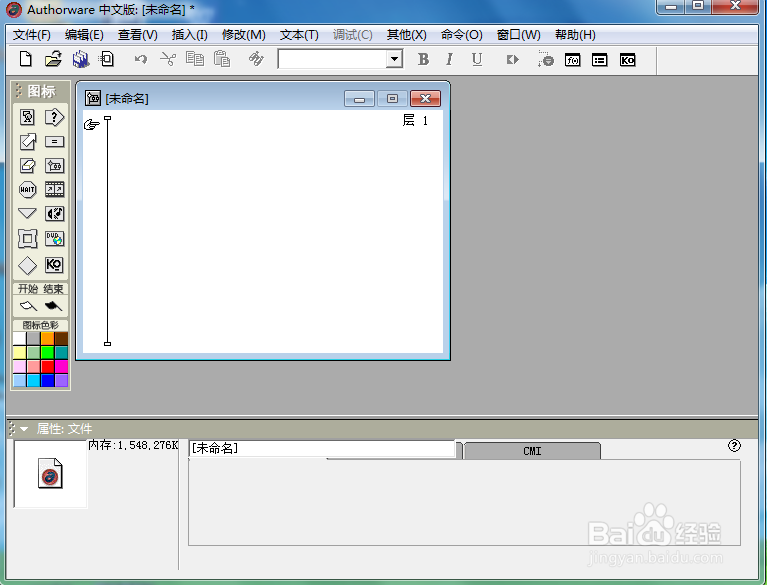Select the Calculation icon with equals sign
The image size is (767, 585).
click(54, 142)
